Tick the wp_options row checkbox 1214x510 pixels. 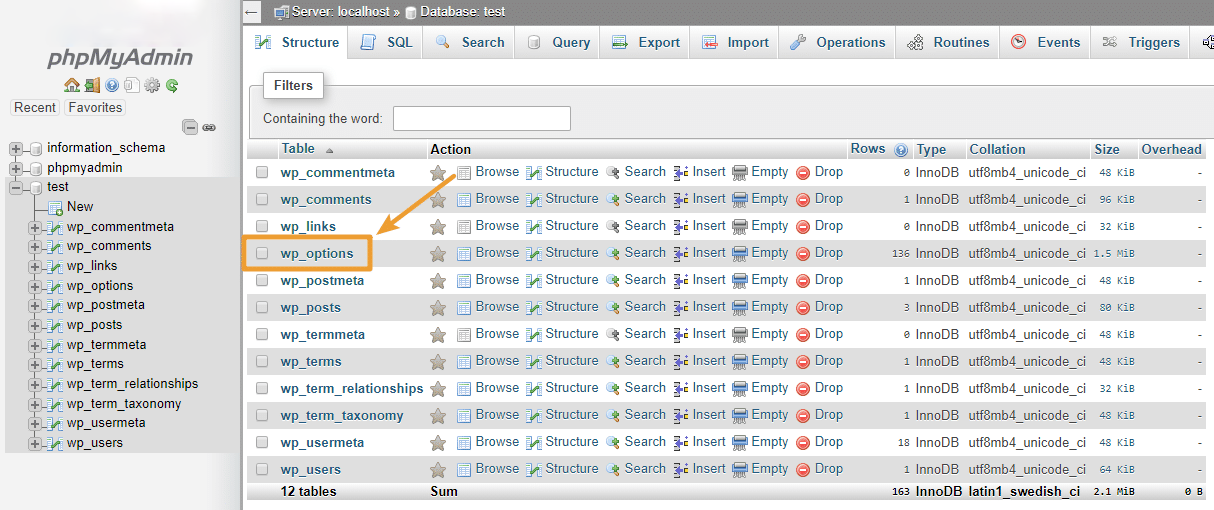(x=262, y=253)
